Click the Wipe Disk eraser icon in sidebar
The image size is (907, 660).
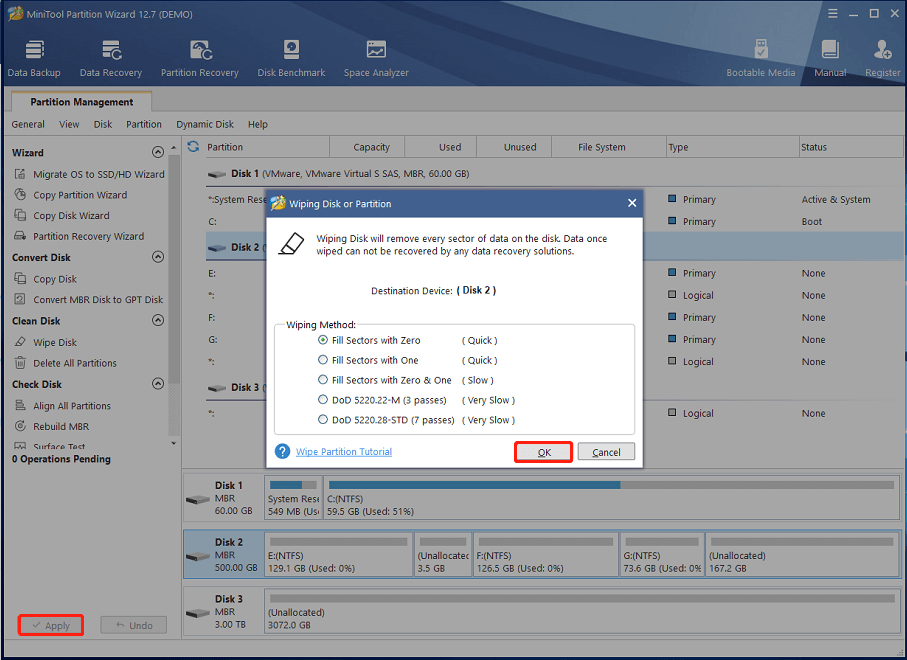20,342
